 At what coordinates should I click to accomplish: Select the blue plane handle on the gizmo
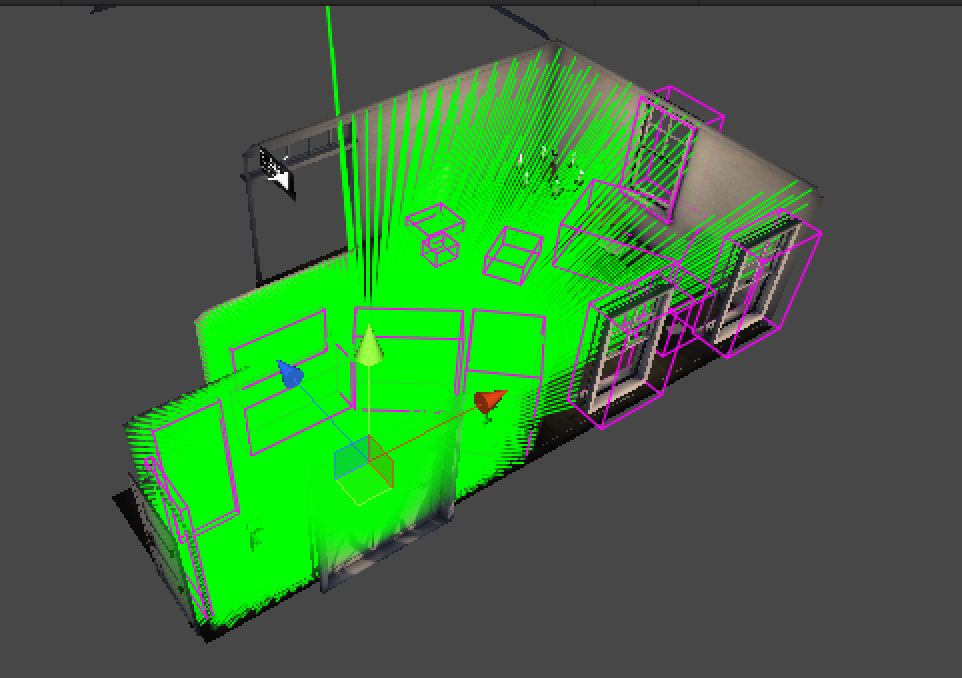click(x=350, y=461)
